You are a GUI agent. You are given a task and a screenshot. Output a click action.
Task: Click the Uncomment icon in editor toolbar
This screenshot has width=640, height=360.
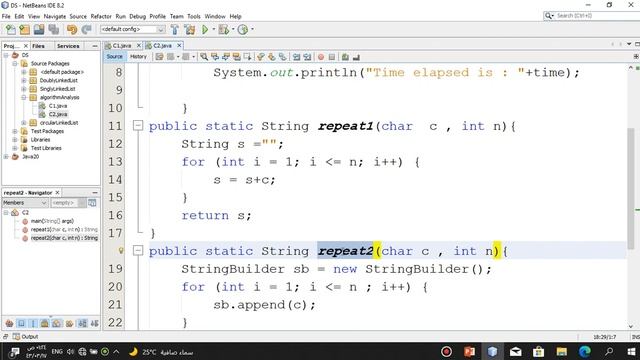coord(356,57)
